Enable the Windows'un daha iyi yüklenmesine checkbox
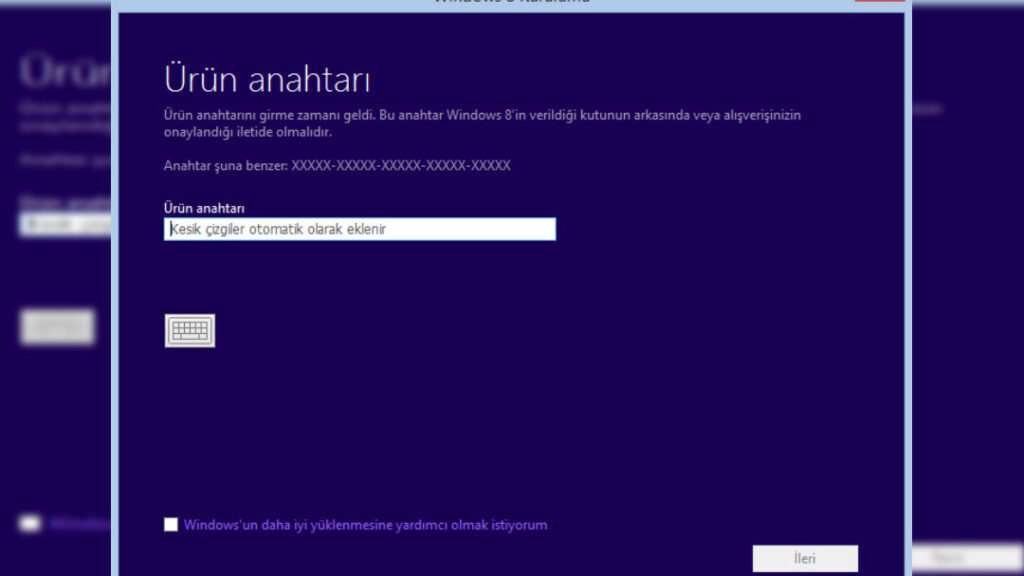Screen dimensions: 1024x576 [171, 523]
